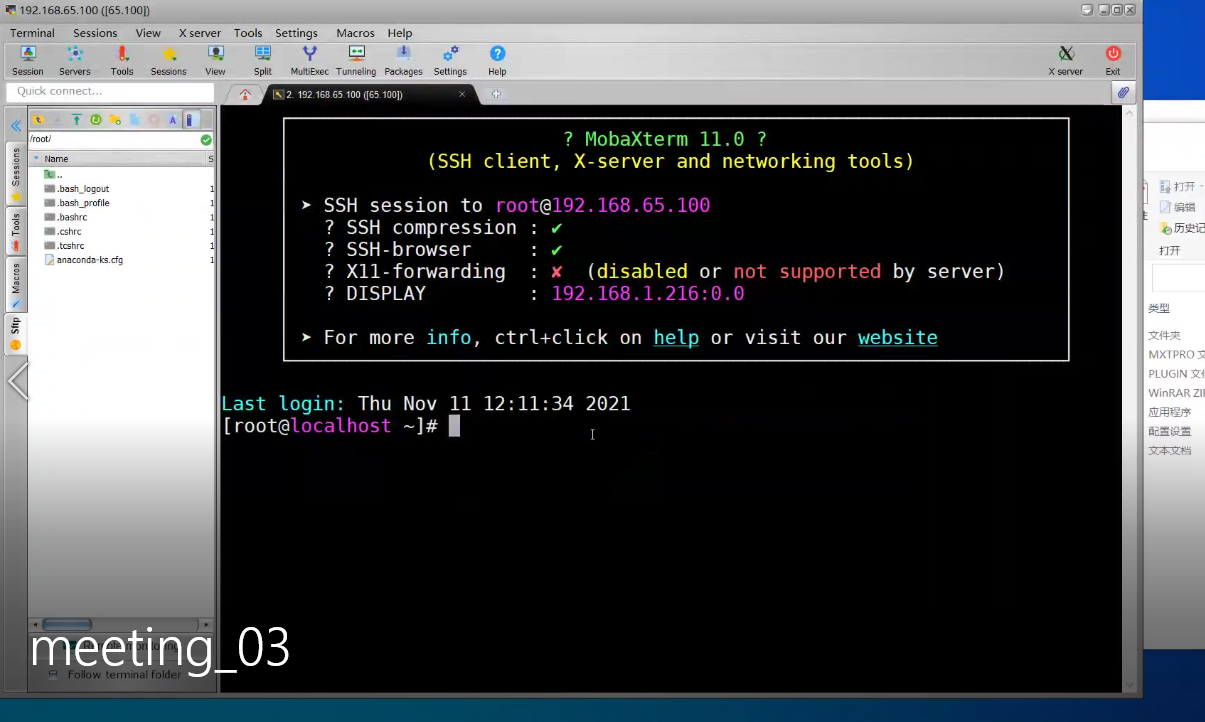
Task: Switch to Macros vertical sidebar tab
Action: pyautogui.click(x=16, y=284)
